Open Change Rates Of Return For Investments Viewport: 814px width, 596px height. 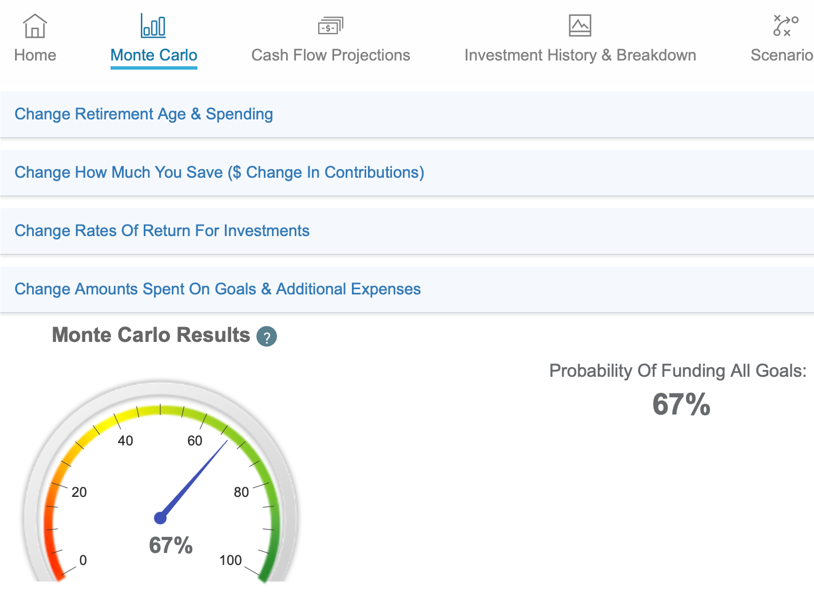coord(160,230)
